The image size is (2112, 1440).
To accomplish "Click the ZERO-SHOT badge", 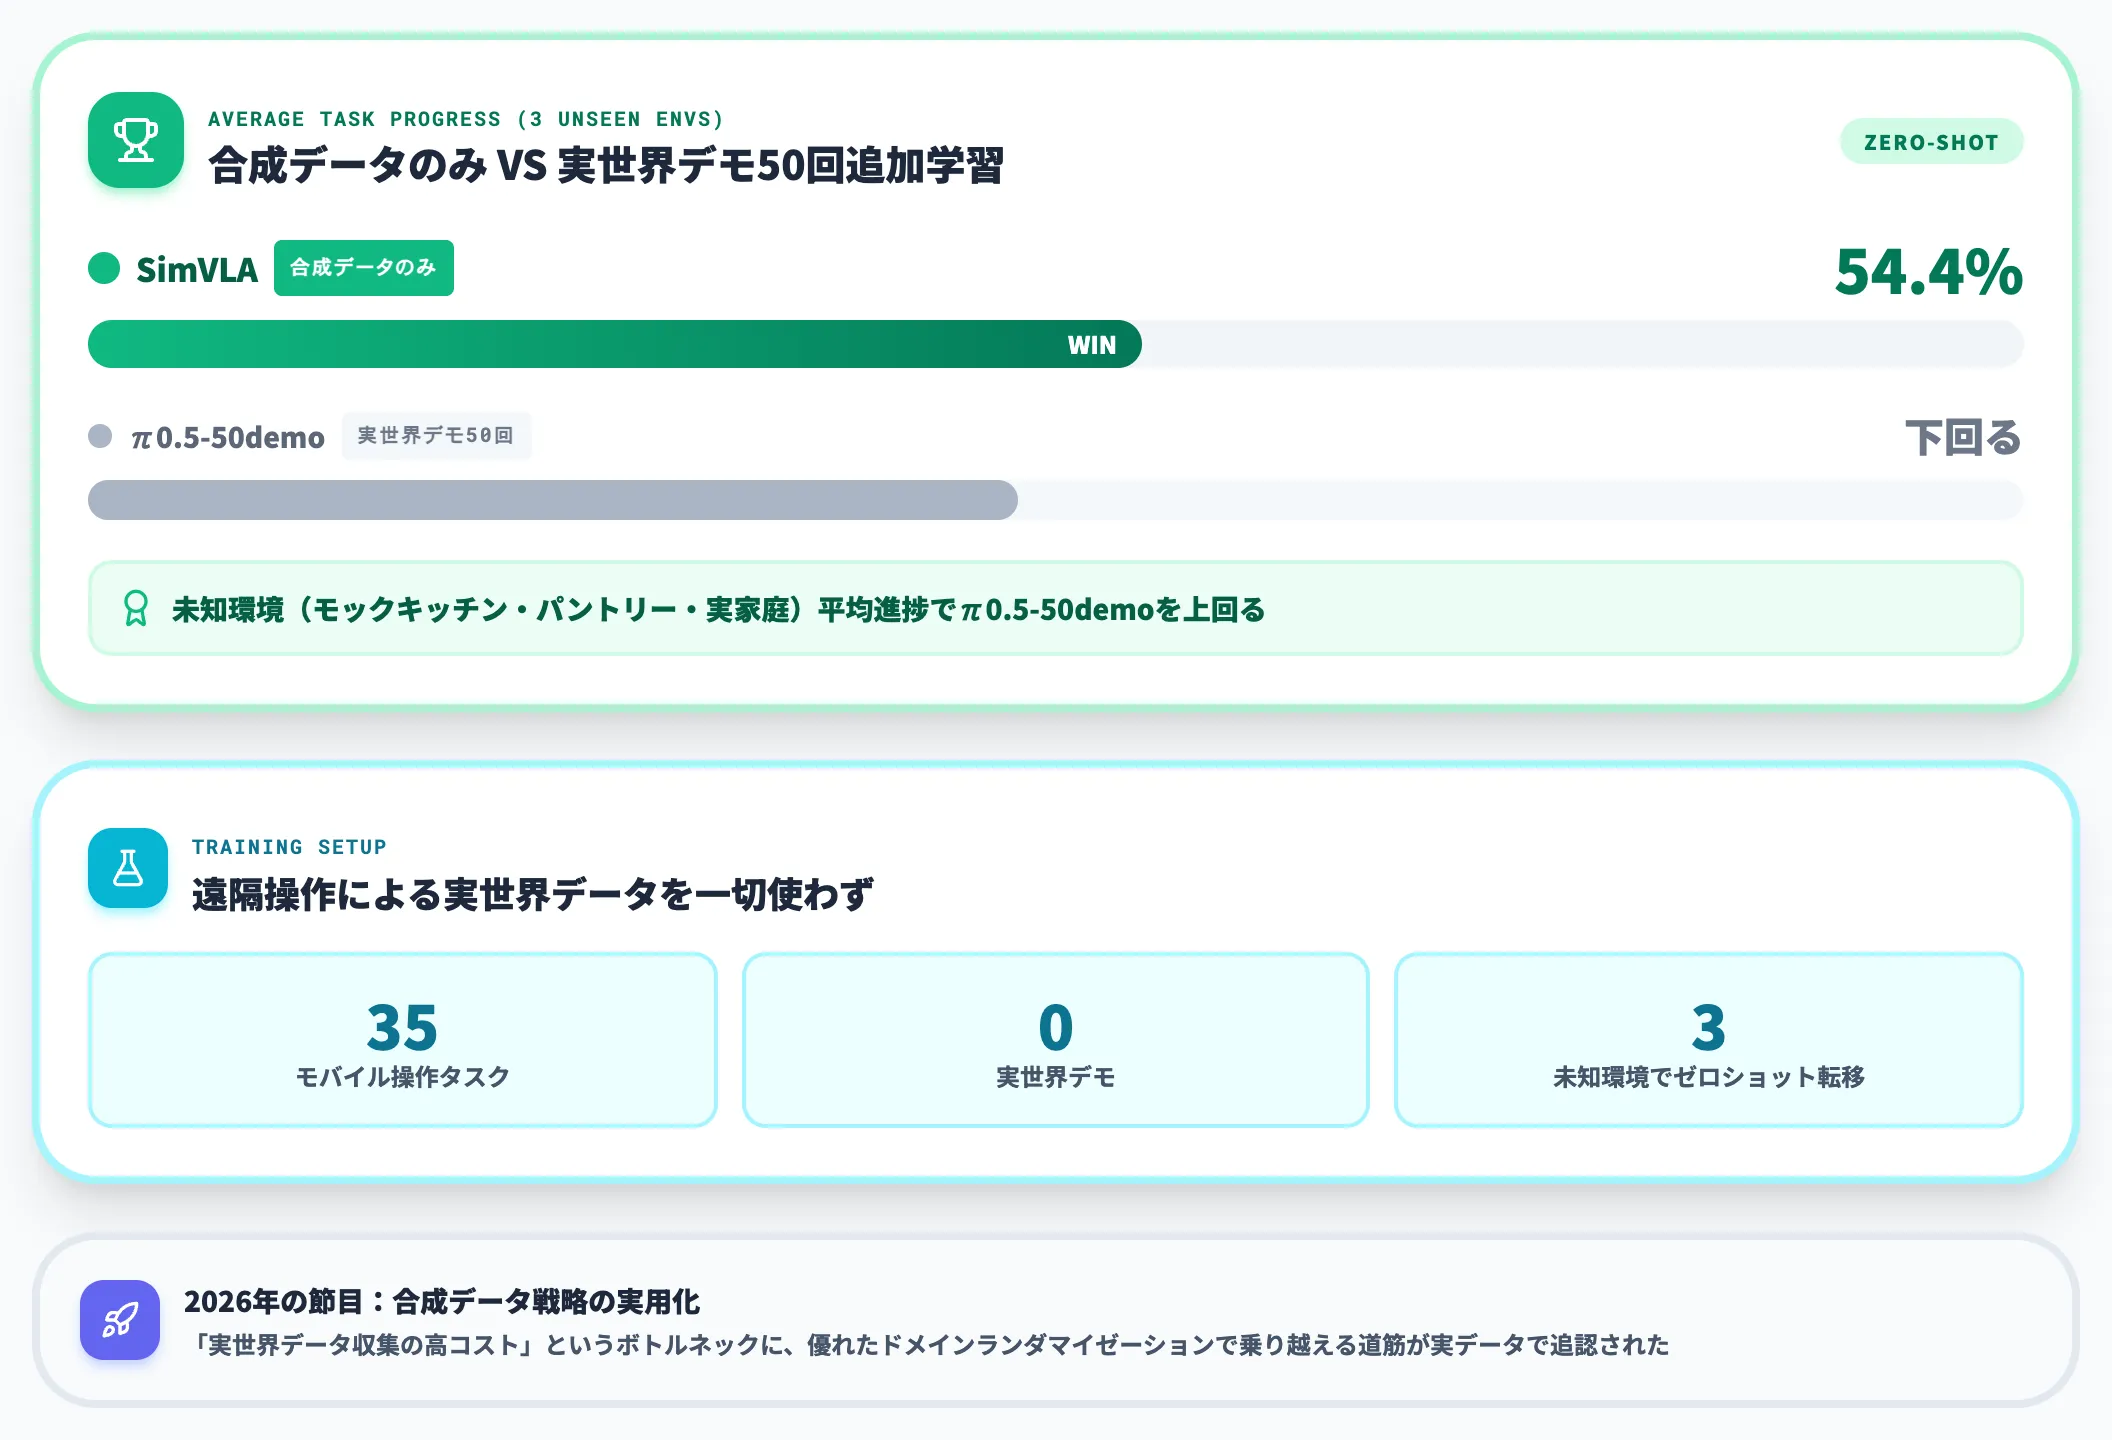I will (x=1931, y=142).
